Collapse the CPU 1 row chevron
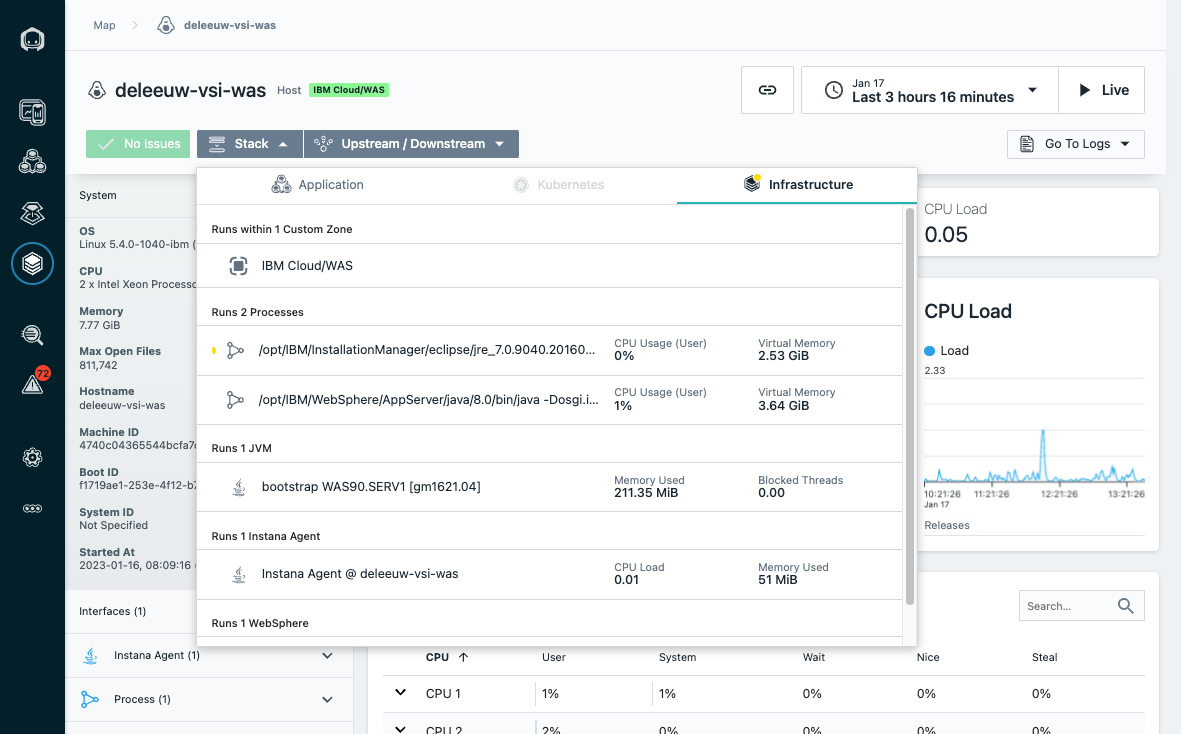The width and height of the screenshot is (1181, 734). coord(401,693)
